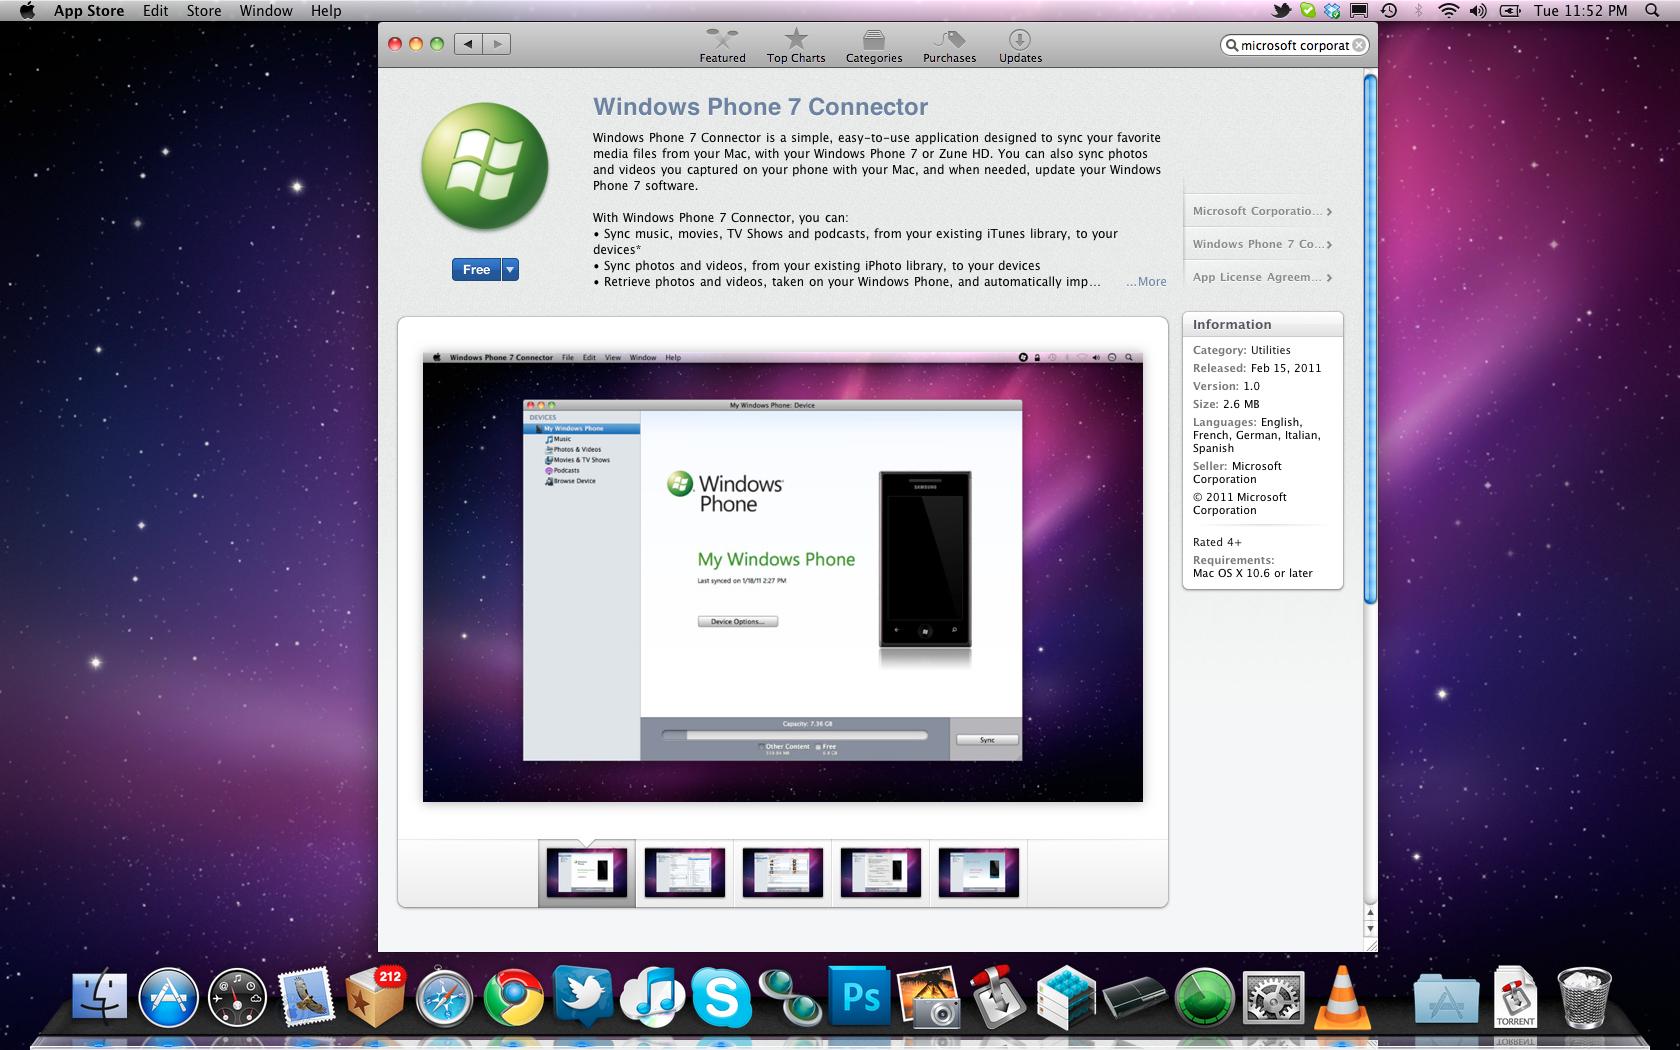Clear the search field text
This screenshot has width=1680, height=1050.
[1359, 45]
